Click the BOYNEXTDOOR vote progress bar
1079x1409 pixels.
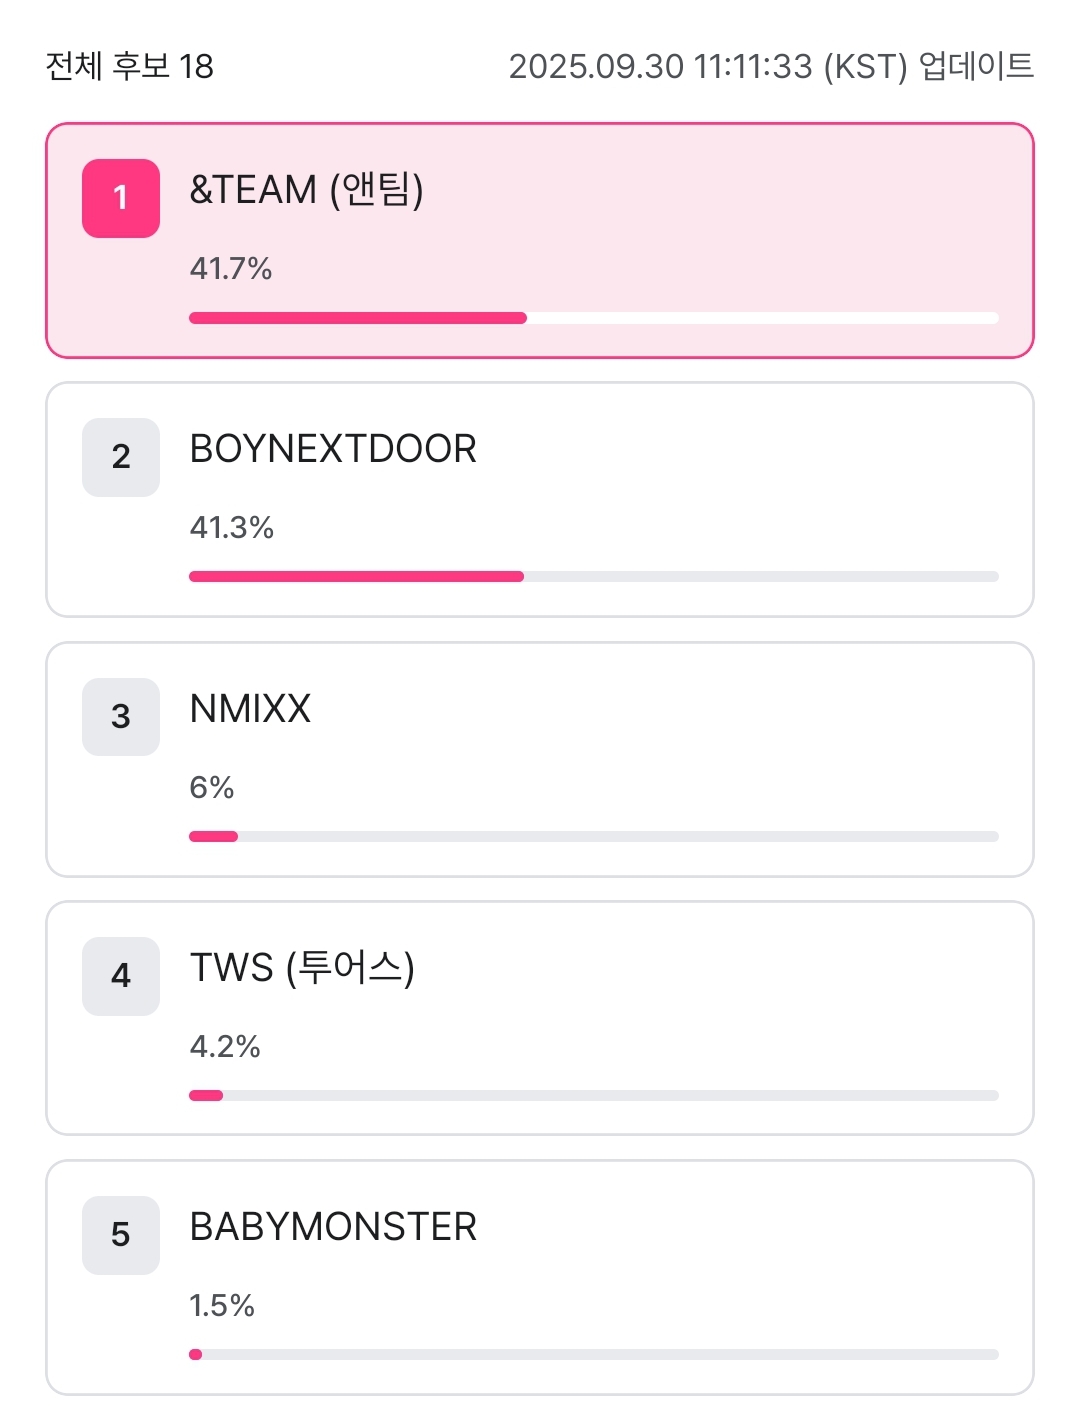point(593,577)
